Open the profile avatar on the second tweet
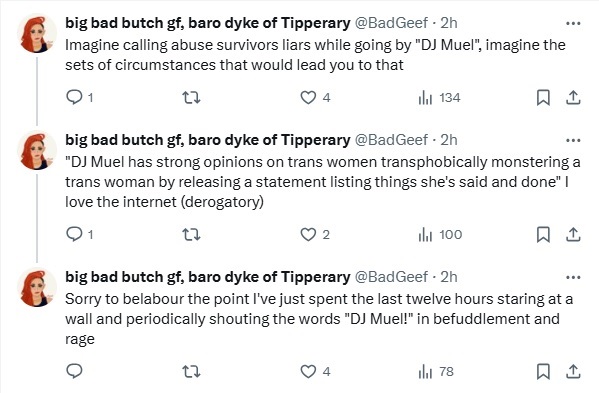The height and width of the screenshot is (393, 599). coord(37,150)
